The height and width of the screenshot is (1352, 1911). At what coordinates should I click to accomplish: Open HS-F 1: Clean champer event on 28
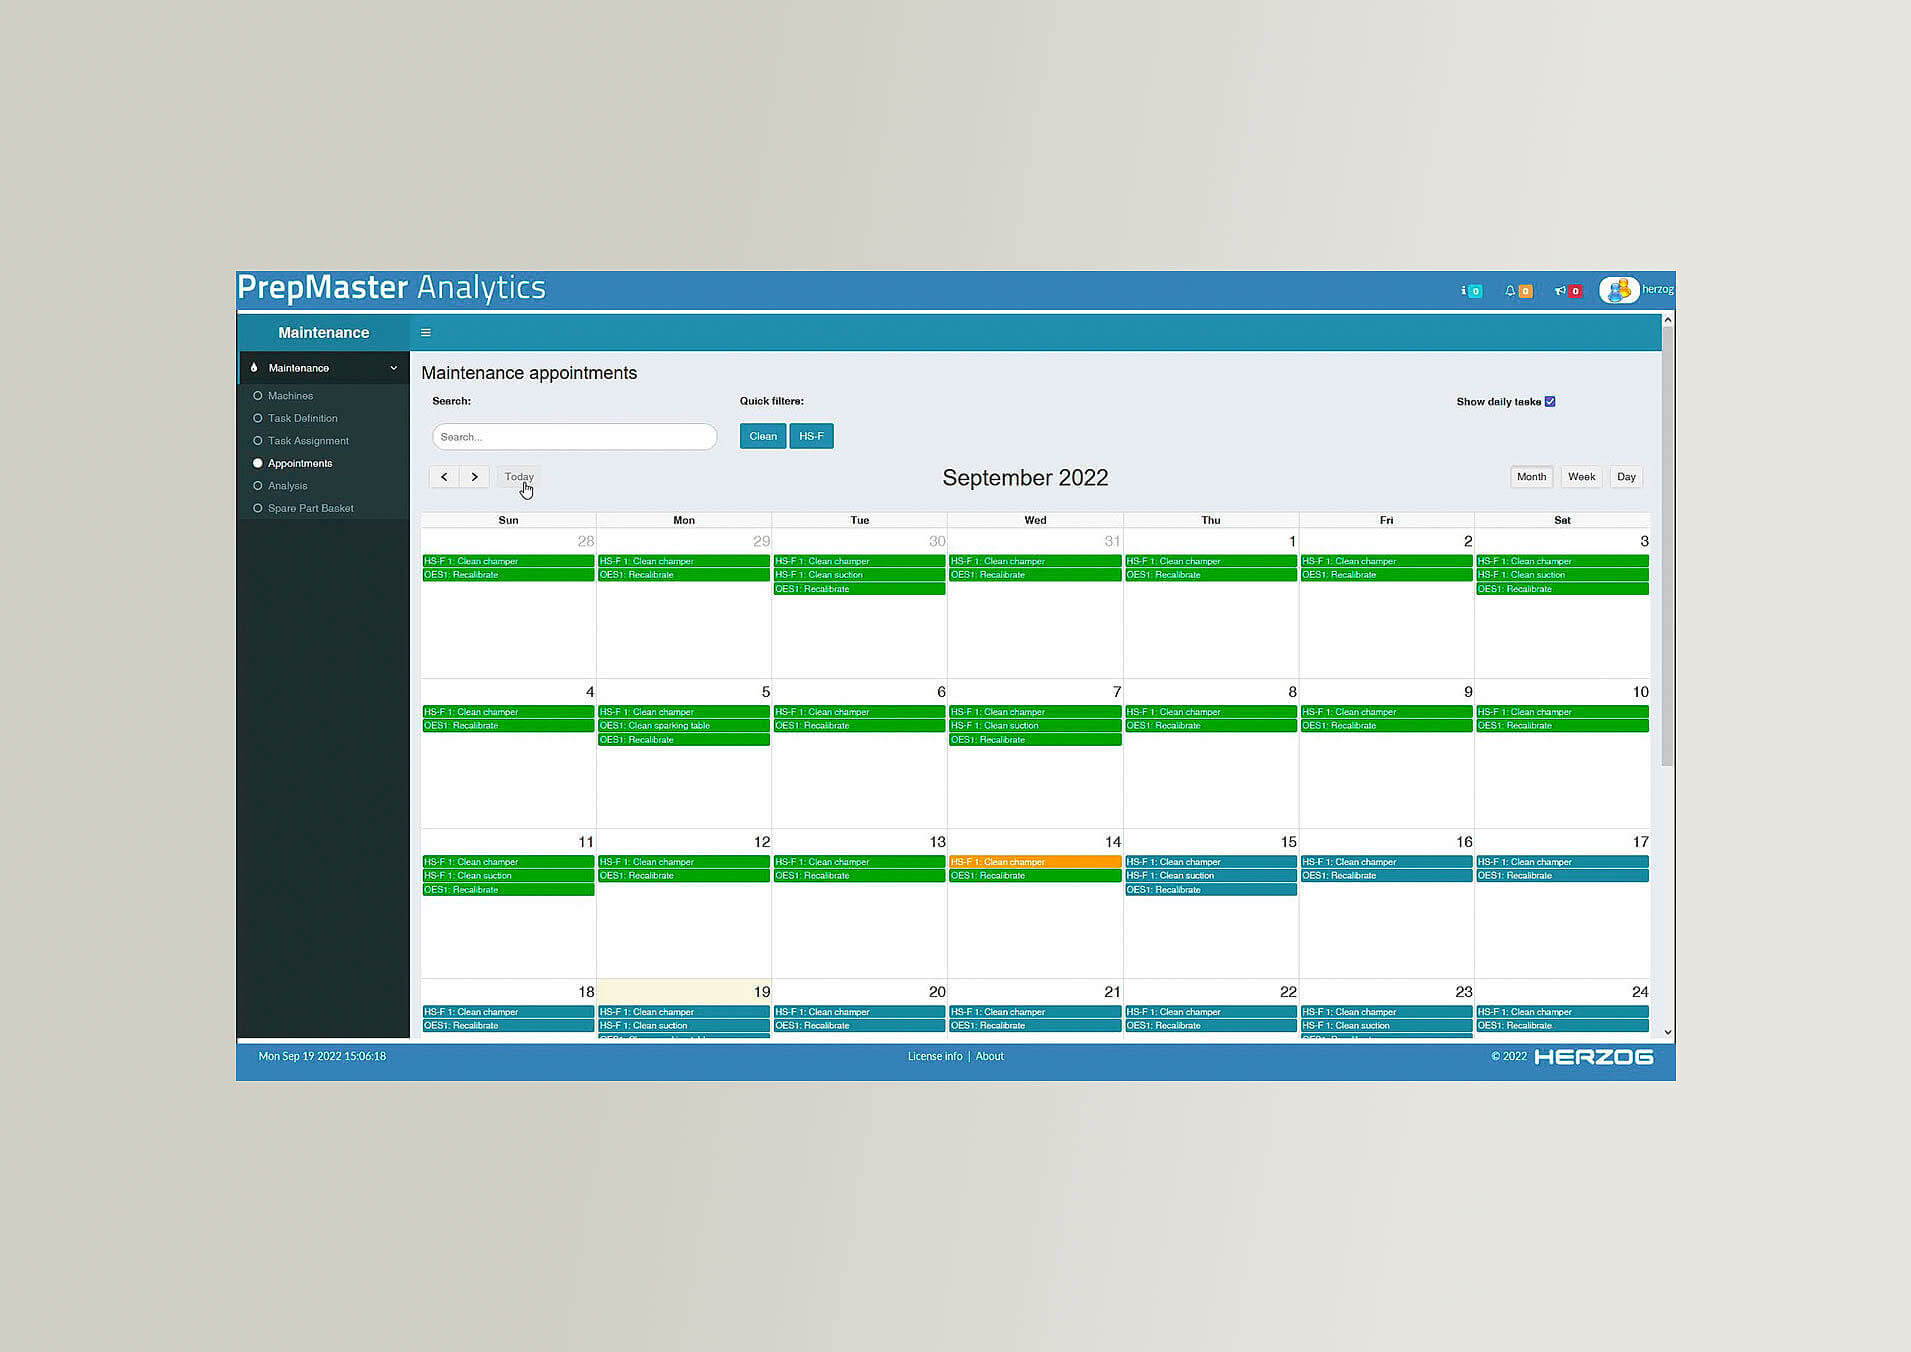(508, 561)
